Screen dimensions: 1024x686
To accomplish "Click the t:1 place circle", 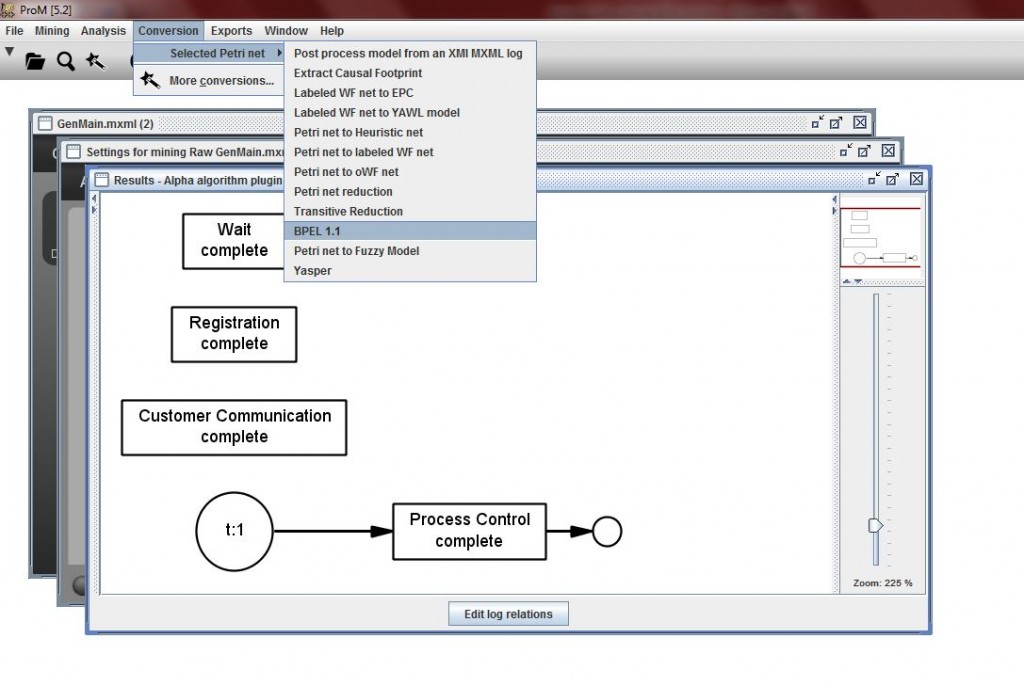I will [234, 531].
